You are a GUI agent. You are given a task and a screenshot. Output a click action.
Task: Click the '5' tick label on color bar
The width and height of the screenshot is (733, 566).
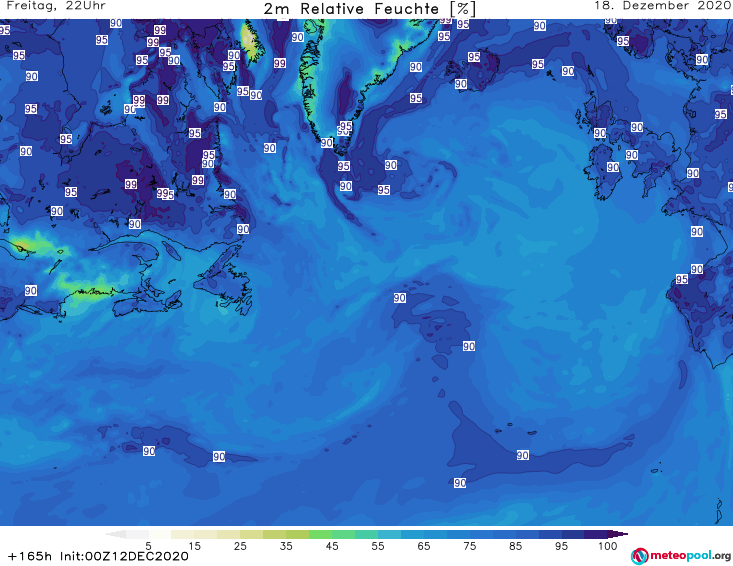148,546
